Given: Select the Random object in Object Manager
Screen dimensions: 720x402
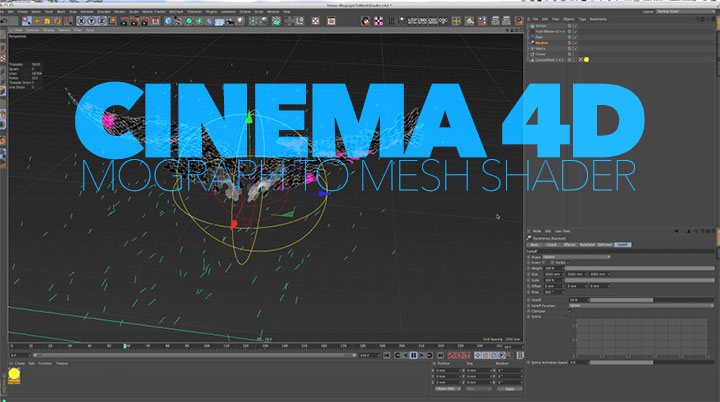Looking at the screenshot, I should point(541,43).
